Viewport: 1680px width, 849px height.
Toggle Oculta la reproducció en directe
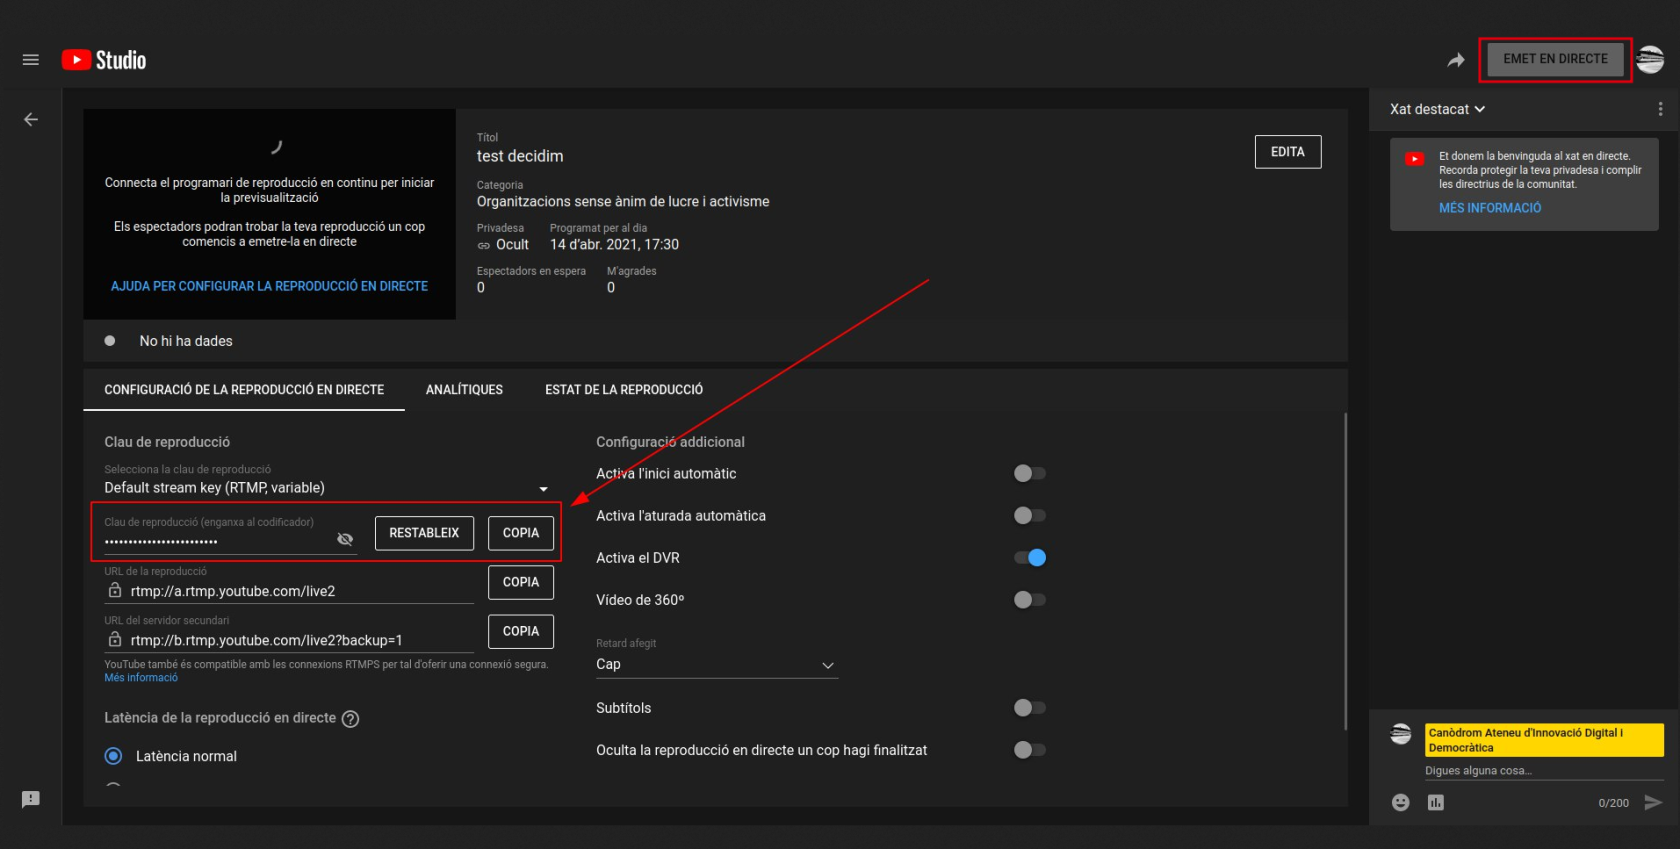1029,749
